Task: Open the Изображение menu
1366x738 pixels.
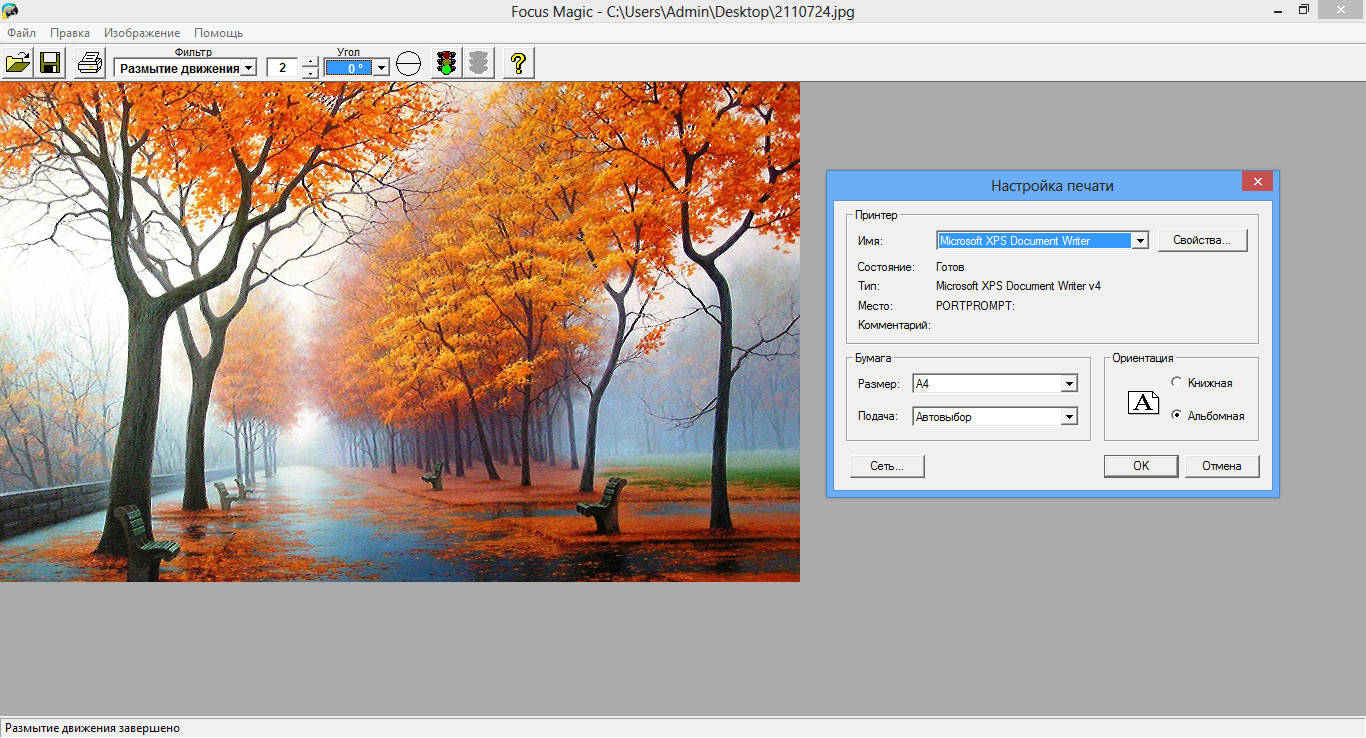Action: pos(142,33)
